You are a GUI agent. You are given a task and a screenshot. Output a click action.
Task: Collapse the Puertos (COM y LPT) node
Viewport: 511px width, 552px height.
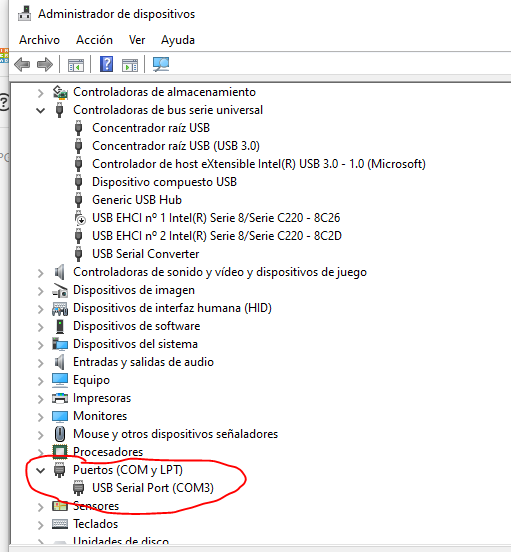[x=40, y=470]
